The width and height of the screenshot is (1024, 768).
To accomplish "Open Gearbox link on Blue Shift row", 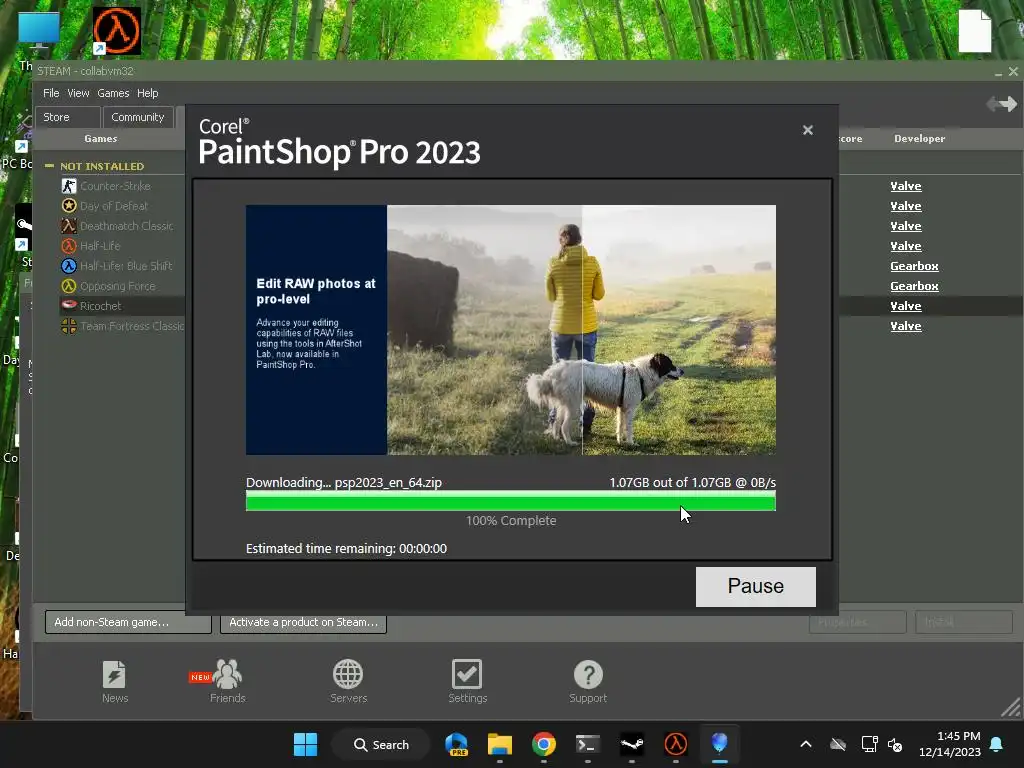I will (914, 266).
